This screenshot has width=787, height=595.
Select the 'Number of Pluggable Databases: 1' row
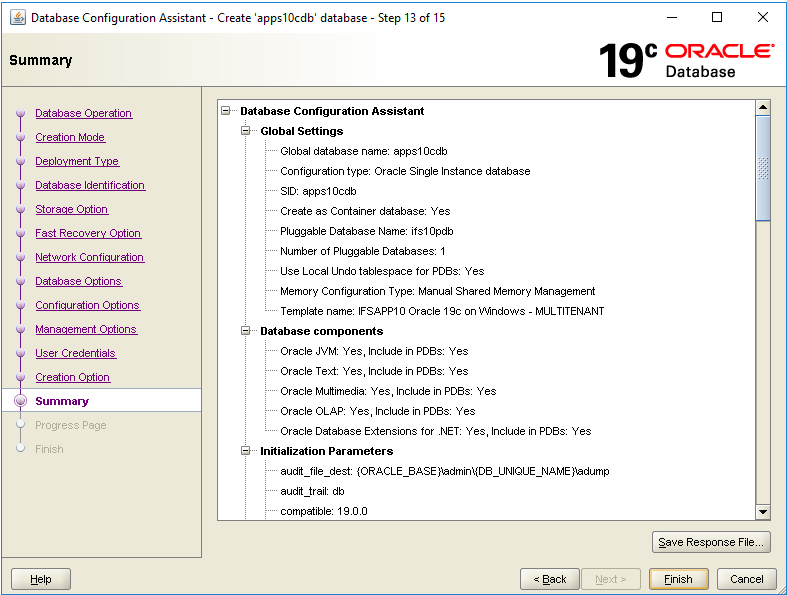point(362,251)
